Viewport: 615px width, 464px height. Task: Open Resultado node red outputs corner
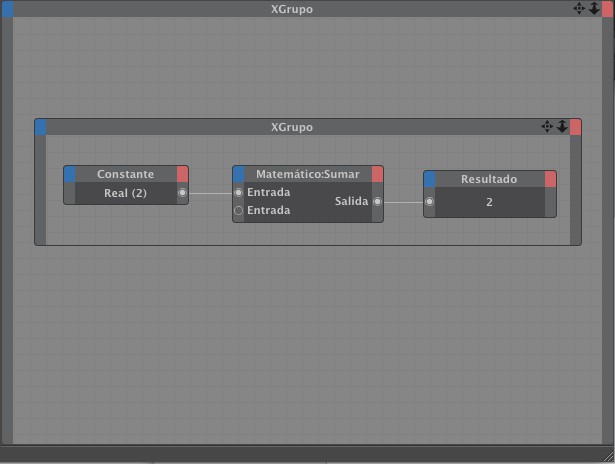550,179
